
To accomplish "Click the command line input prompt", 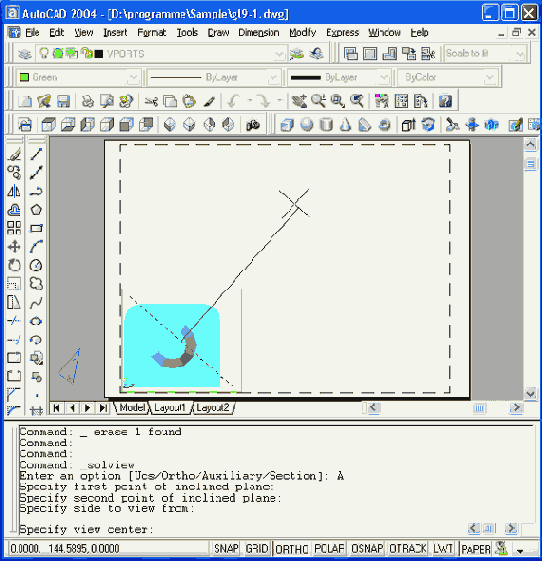I will [x=86, y=529].
